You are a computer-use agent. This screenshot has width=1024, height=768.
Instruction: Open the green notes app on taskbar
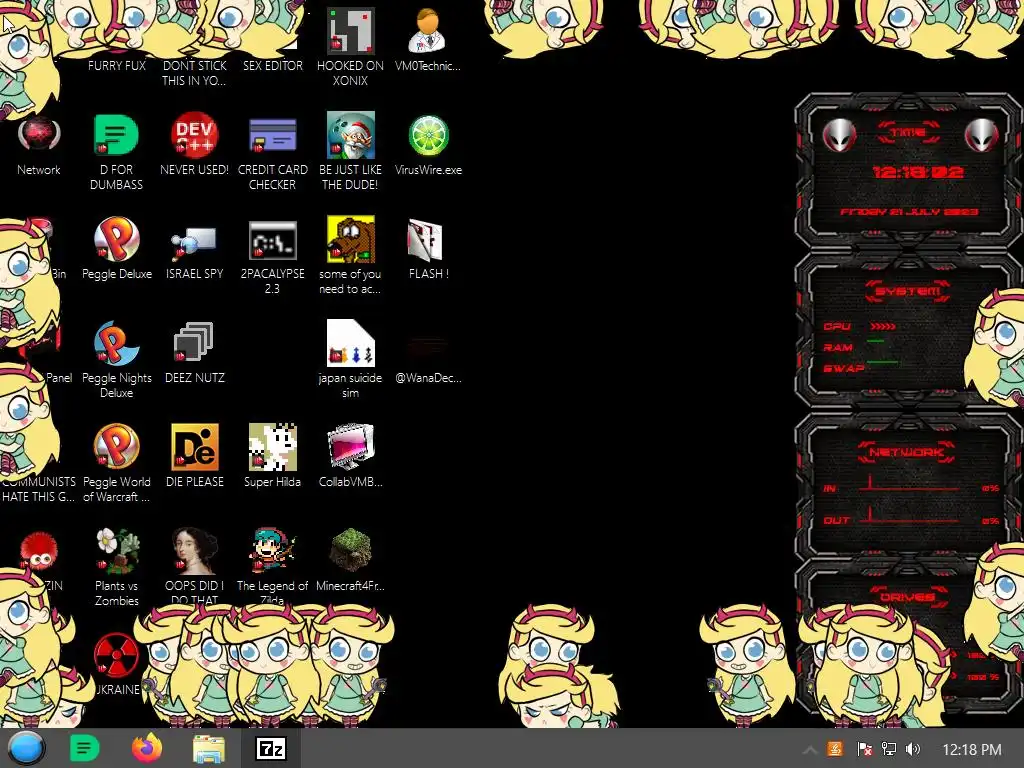[x=84, y=748]
